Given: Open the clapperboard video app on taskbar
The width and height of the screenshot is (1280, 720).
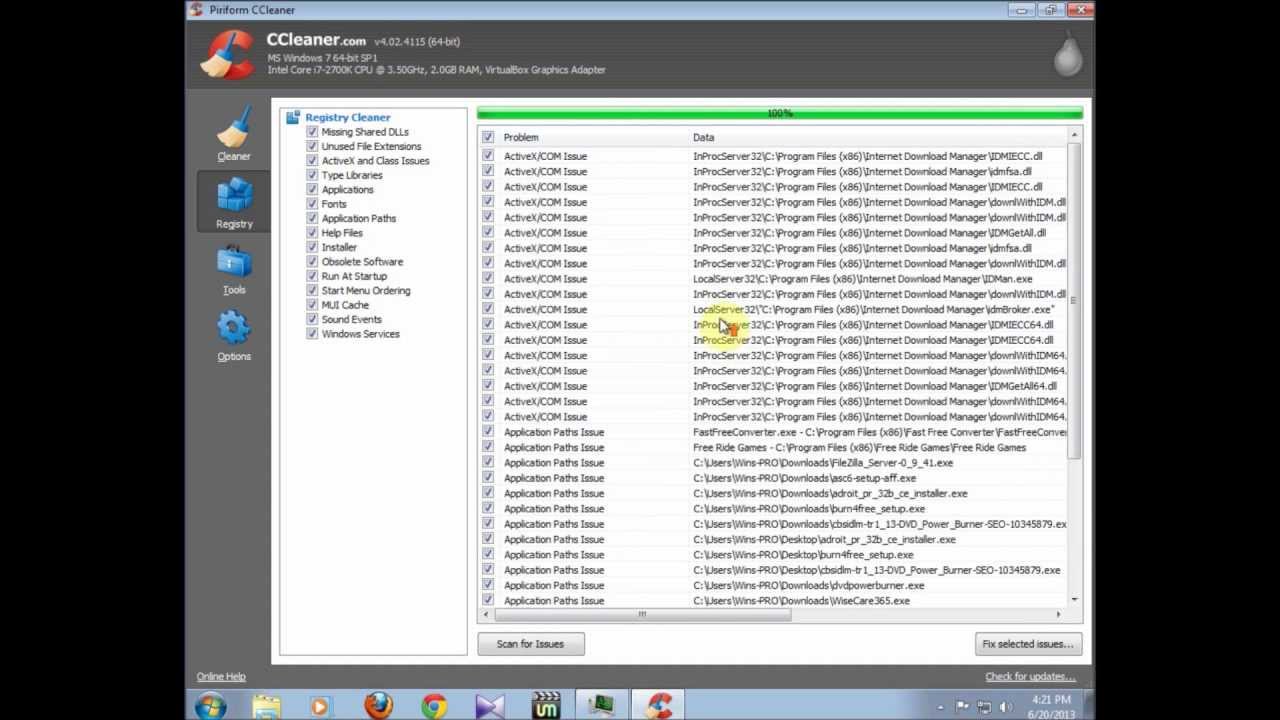Looking at the screenshot, I should [x=546, y=706].
